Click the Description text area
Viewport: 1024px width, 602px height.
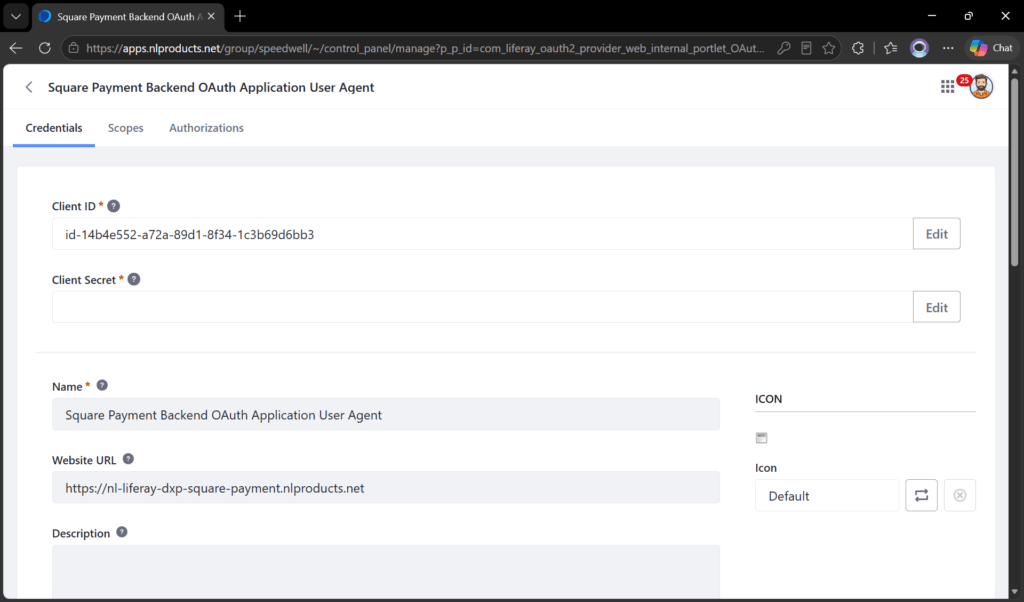[x=386, y=571]
